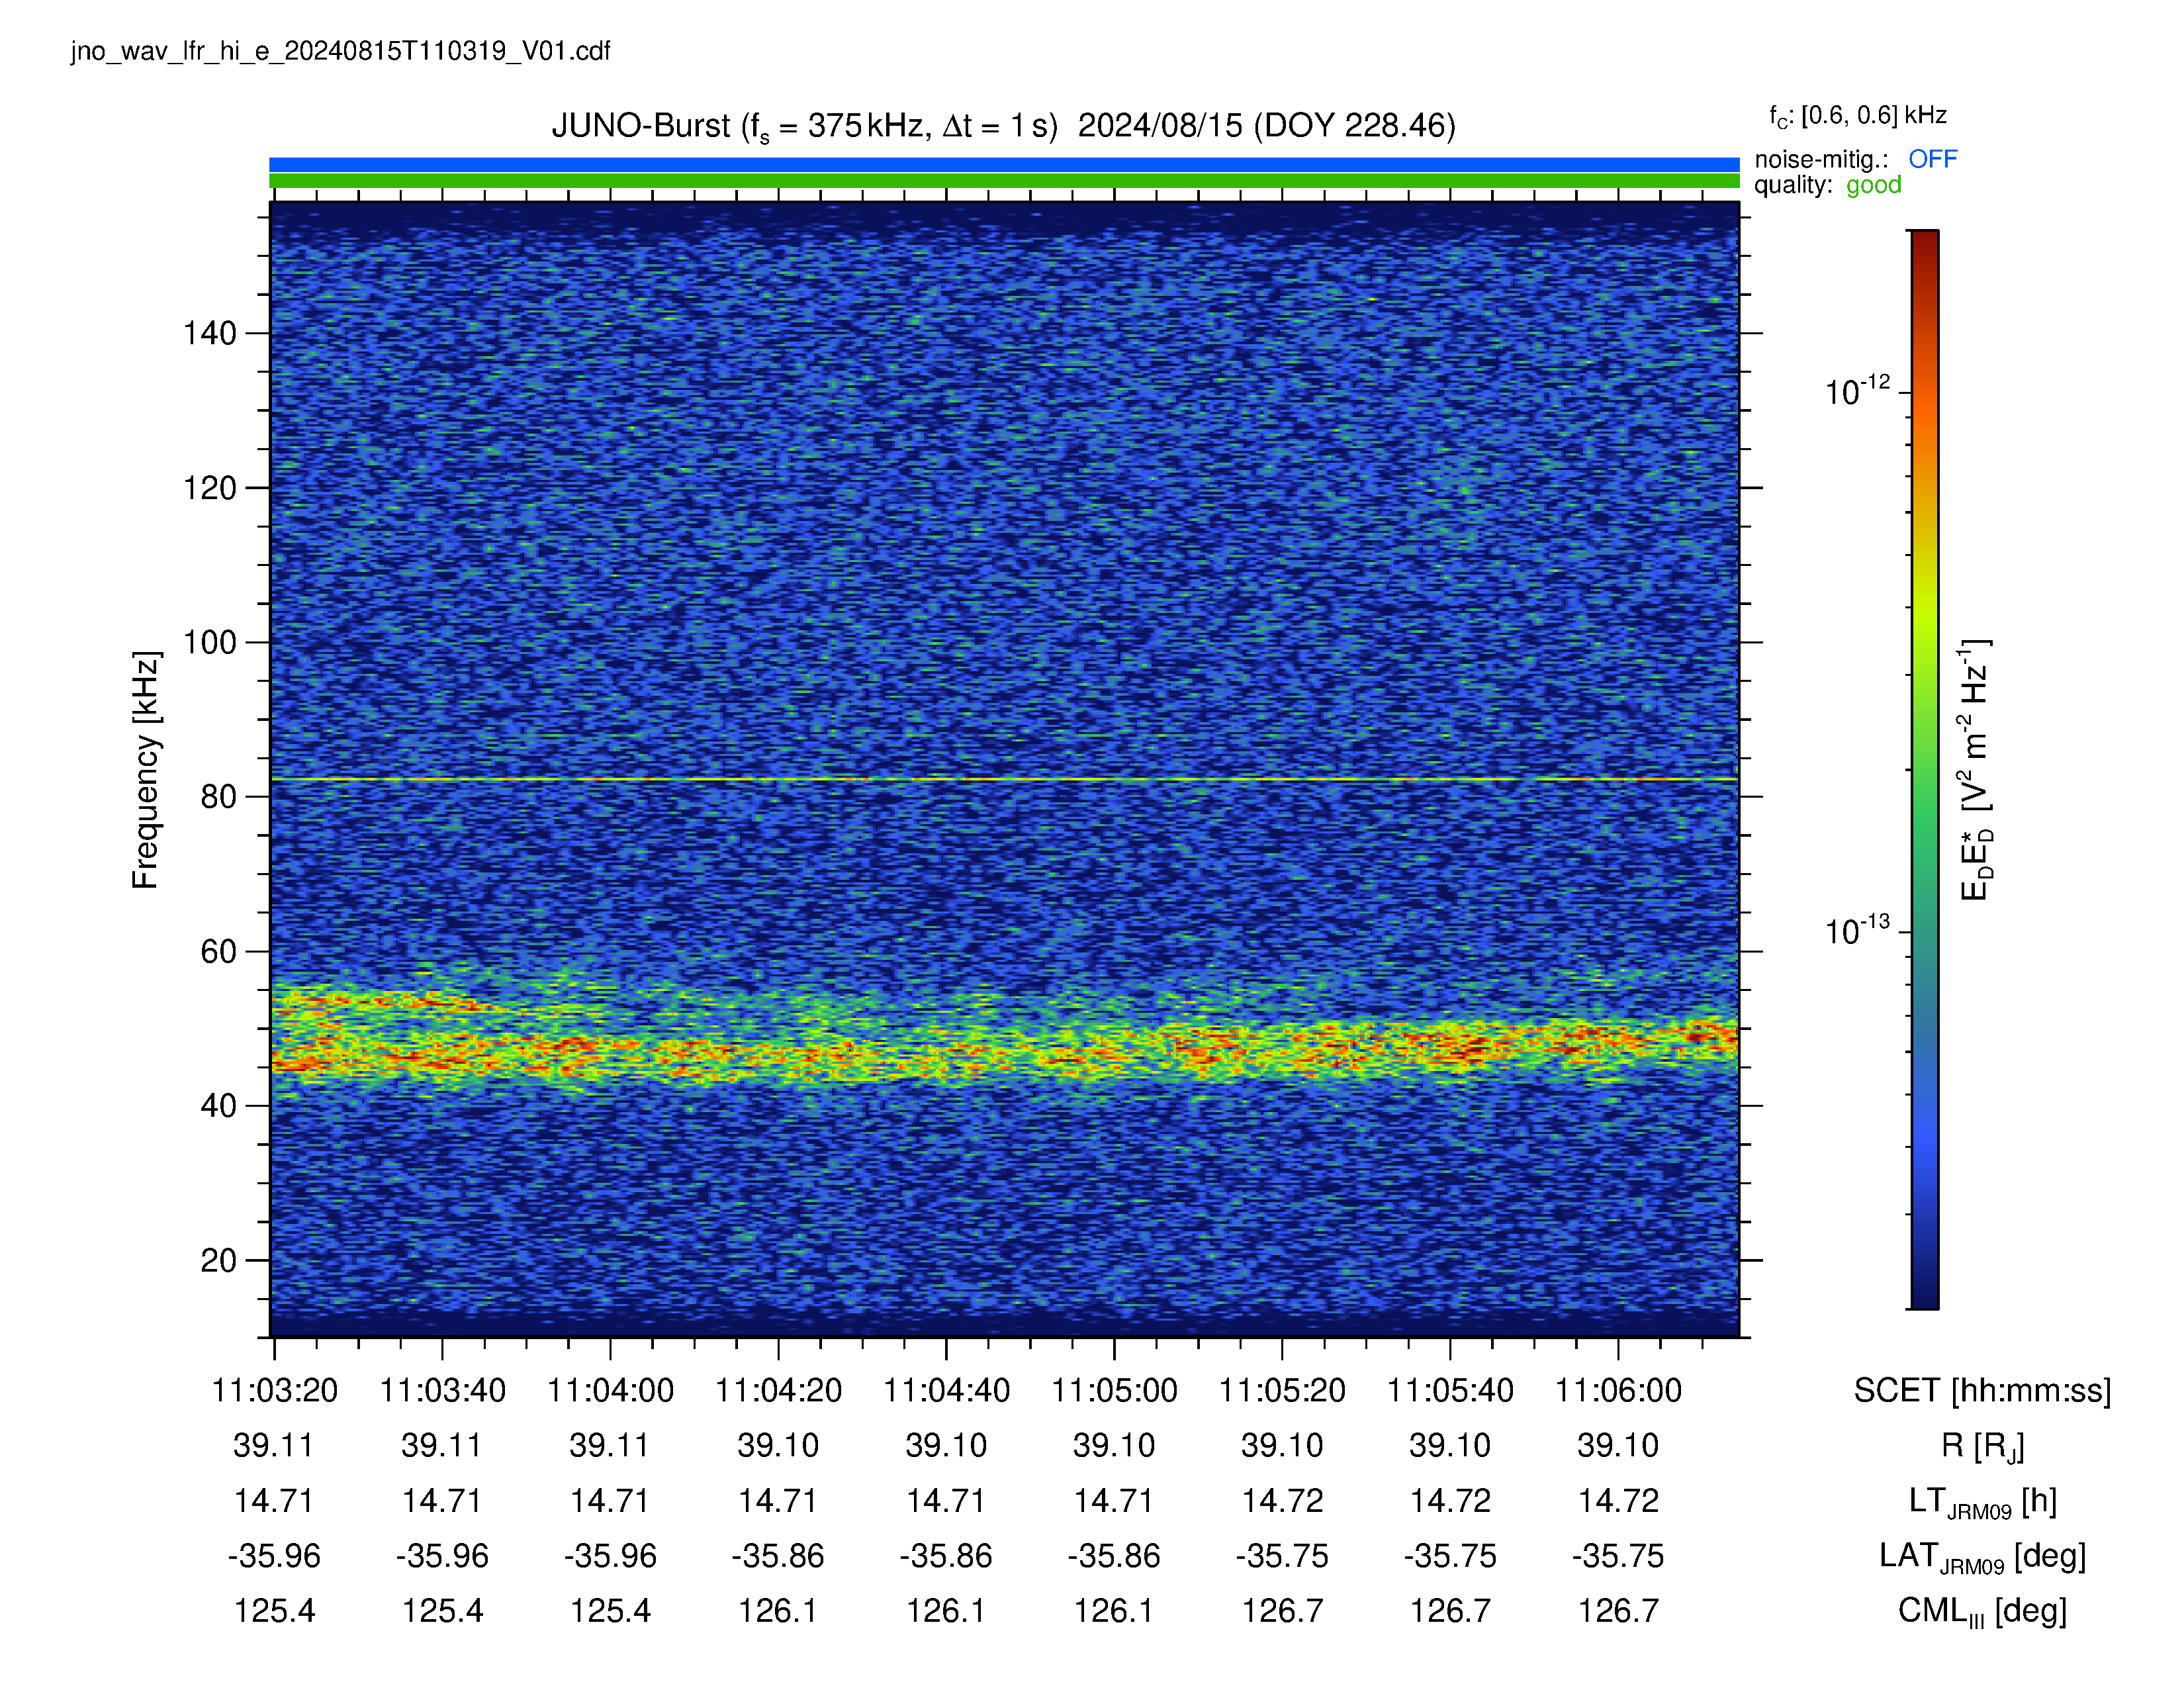
Task: Click the quality good label
Action: point(1827,185)
